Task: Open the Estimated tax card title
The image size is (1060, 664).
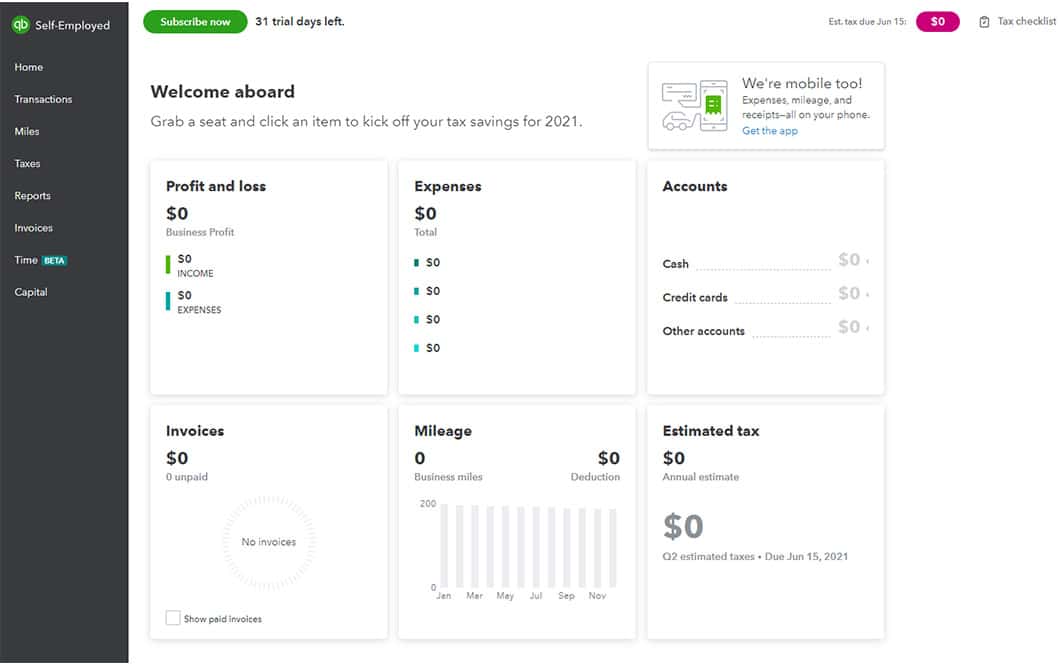Action: [x=710, y=431]
